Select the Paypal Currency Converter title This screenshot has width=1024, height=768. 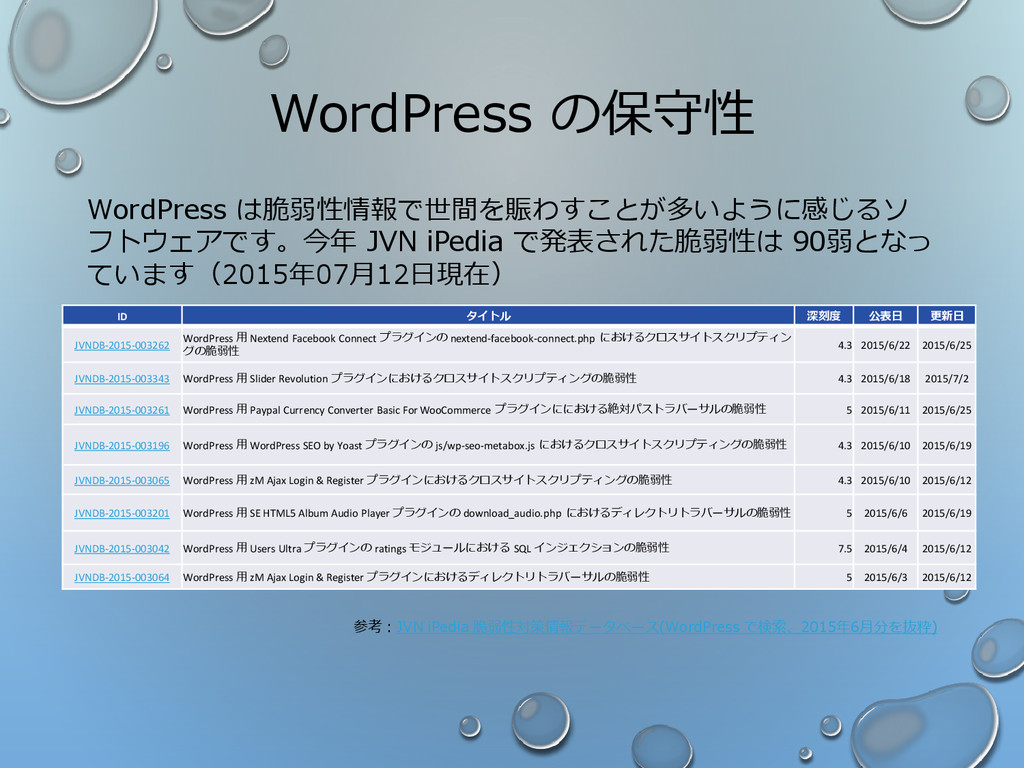tap(475, 409)
